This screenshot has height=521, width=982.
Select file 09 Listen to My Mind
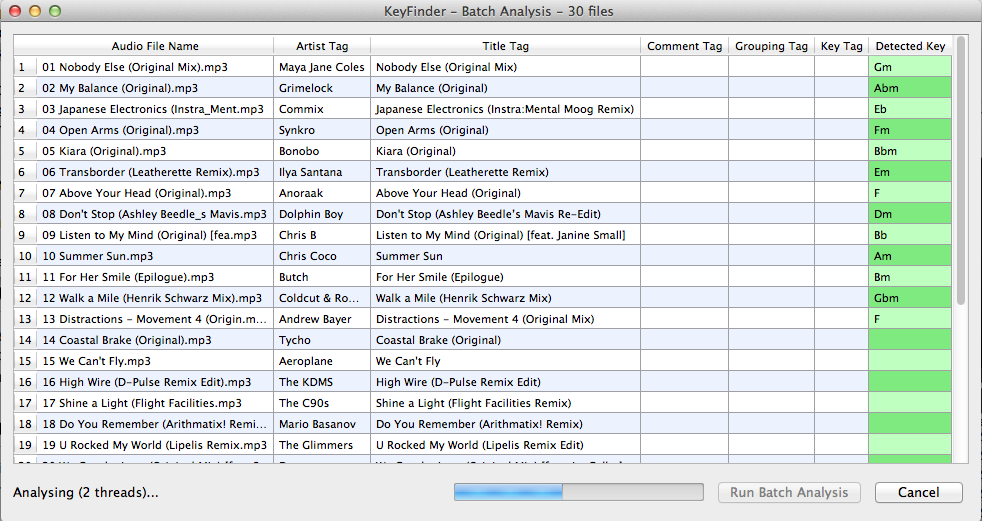click(x=155, y=235)
